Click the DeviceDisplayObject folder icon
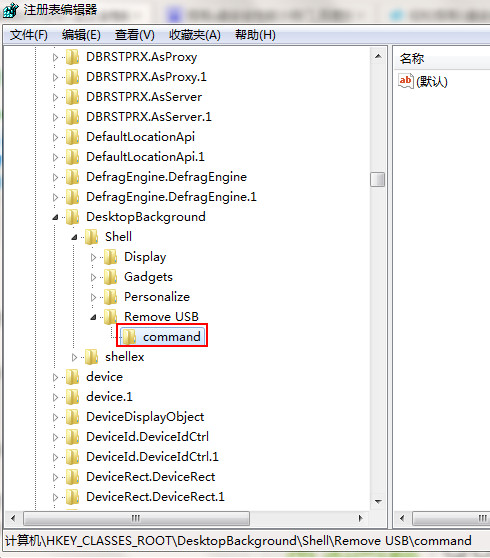 [x=72, y=416]
